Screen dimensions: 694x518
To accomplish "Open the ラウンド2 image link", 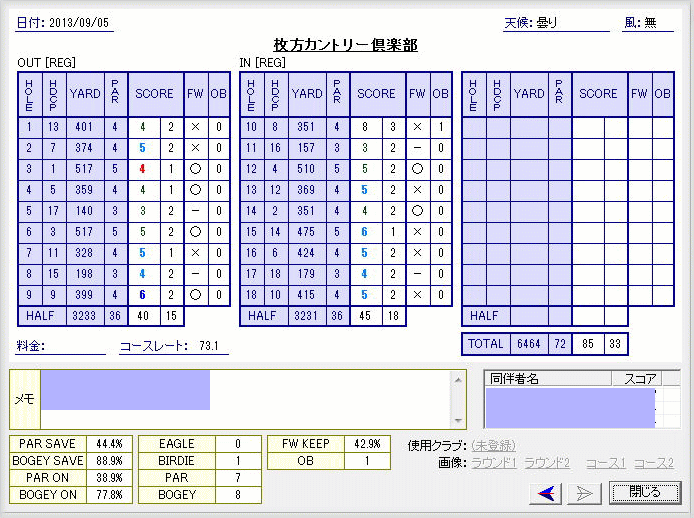I will pyautogui.click(x=547, y=463).
